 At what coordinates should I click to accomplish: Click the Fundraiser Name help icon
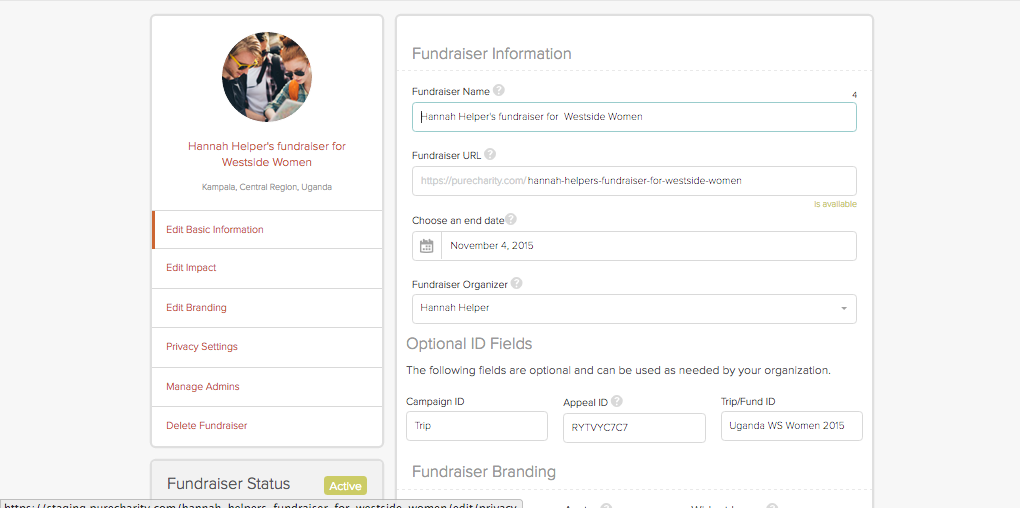point(499,90)
